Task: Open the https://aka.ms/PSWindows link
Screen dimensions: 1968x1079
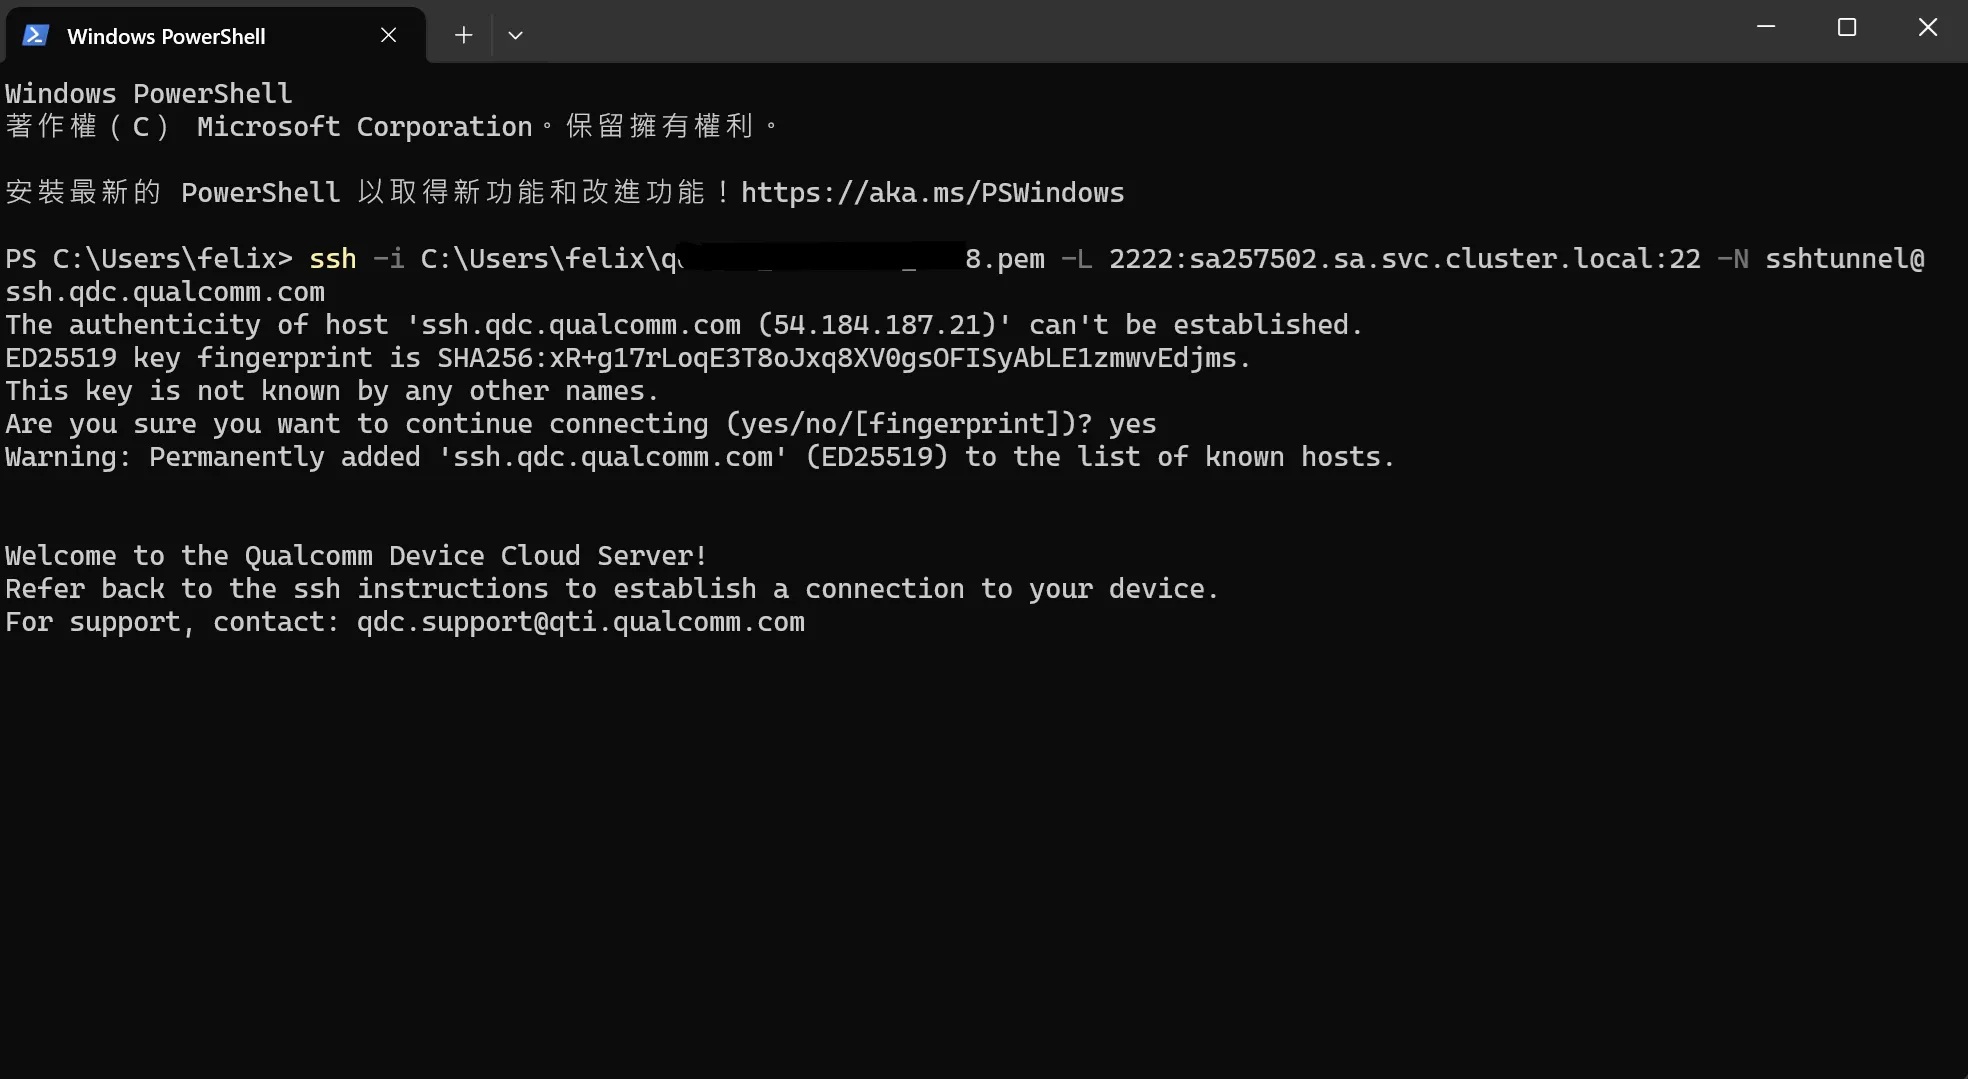Action: [x=932, y=192]
